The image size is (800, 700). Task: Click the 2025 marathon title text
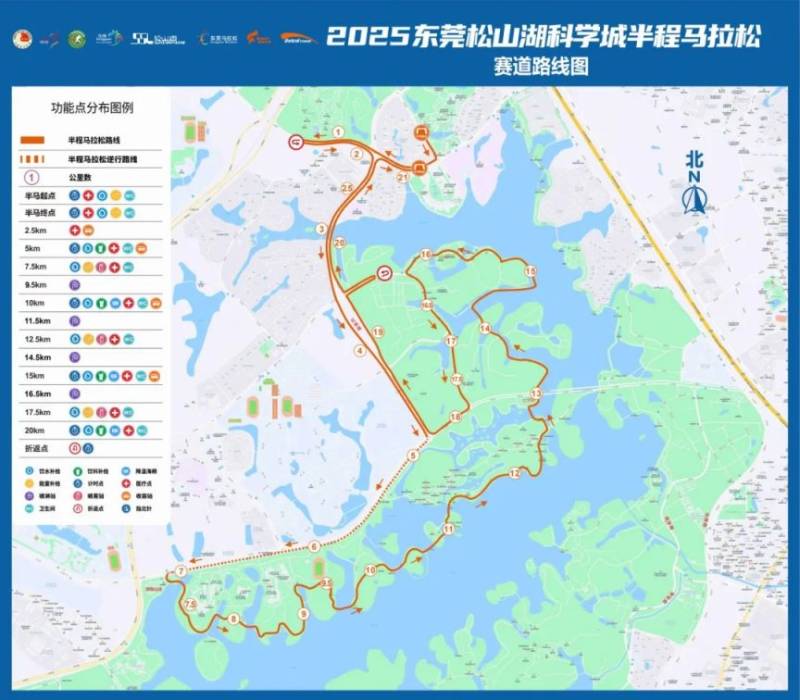coord(545,34)
